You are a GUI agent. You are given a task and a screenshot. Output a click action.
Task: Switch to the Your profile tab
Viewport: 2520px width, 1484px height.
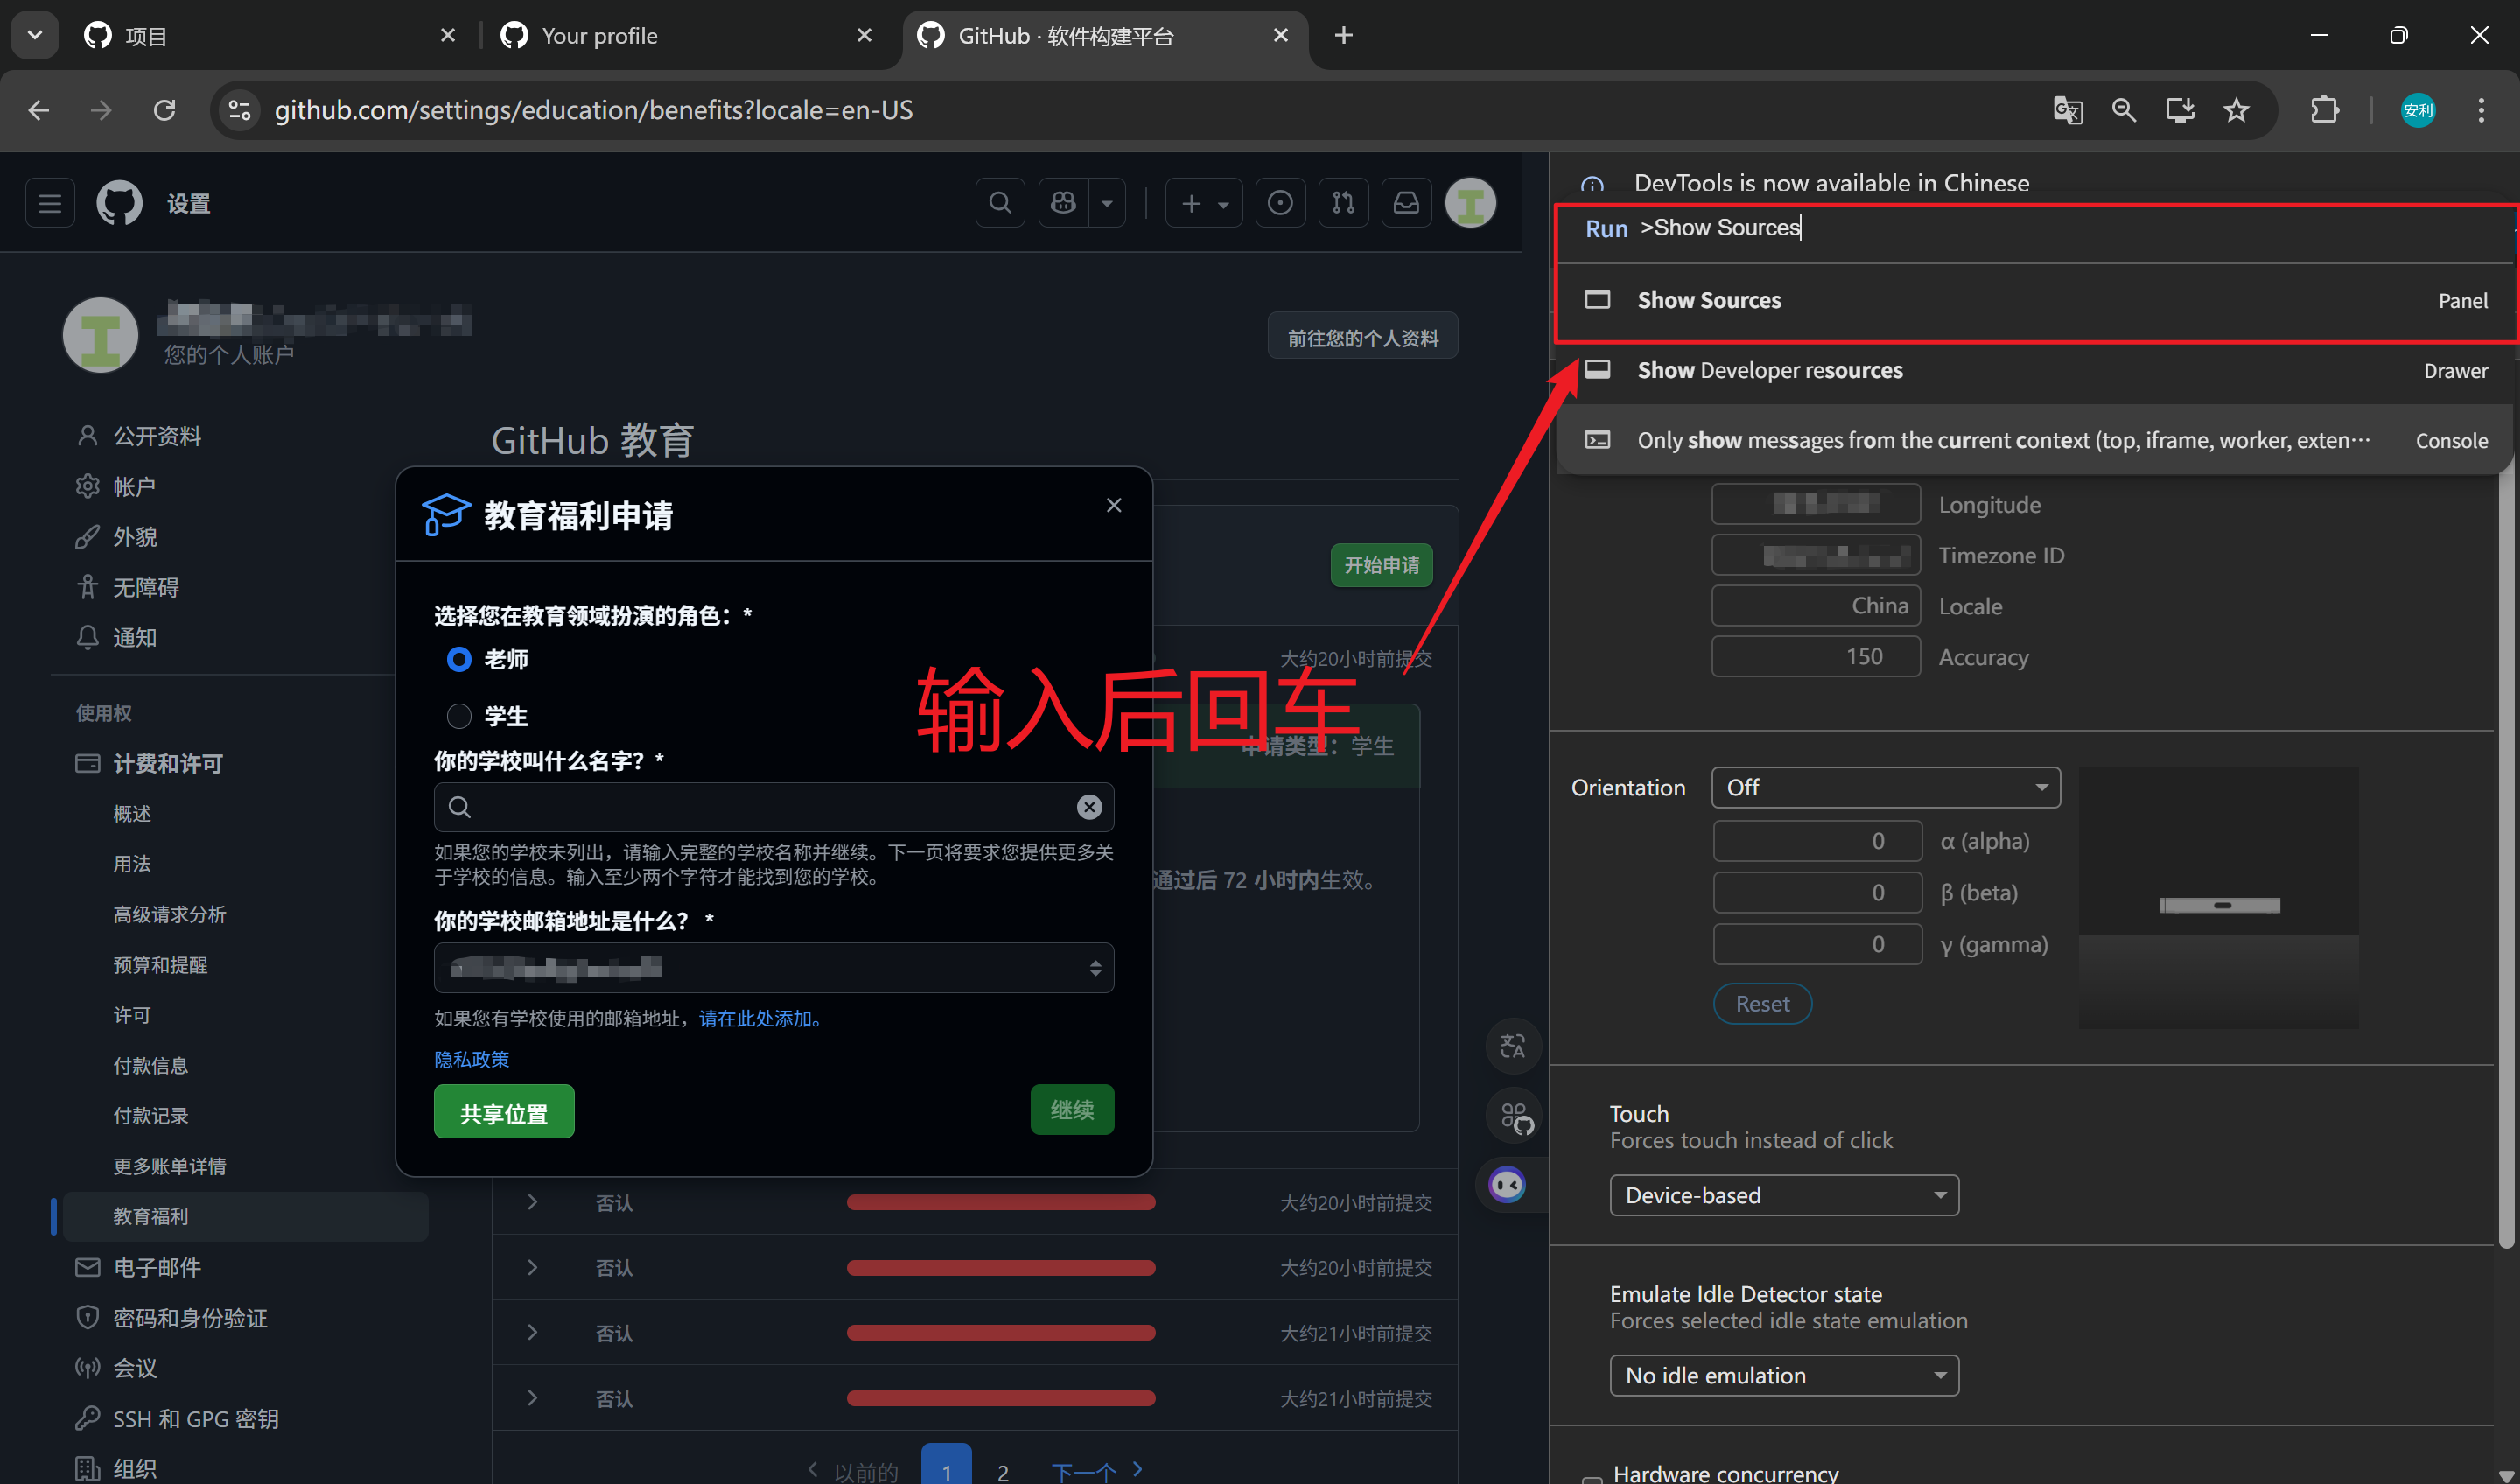tap(600, 36)
